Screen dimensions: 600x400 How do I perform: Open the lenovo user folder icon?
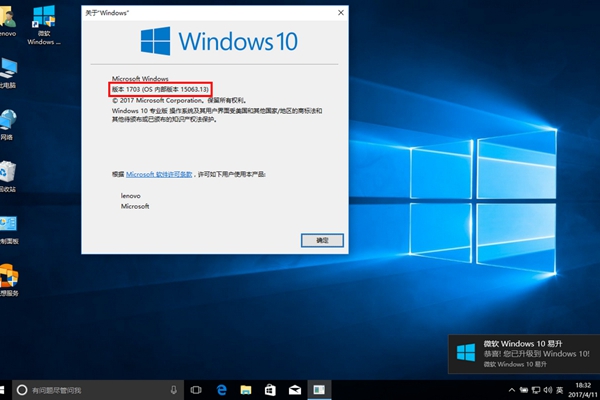[x=8, y=21]
